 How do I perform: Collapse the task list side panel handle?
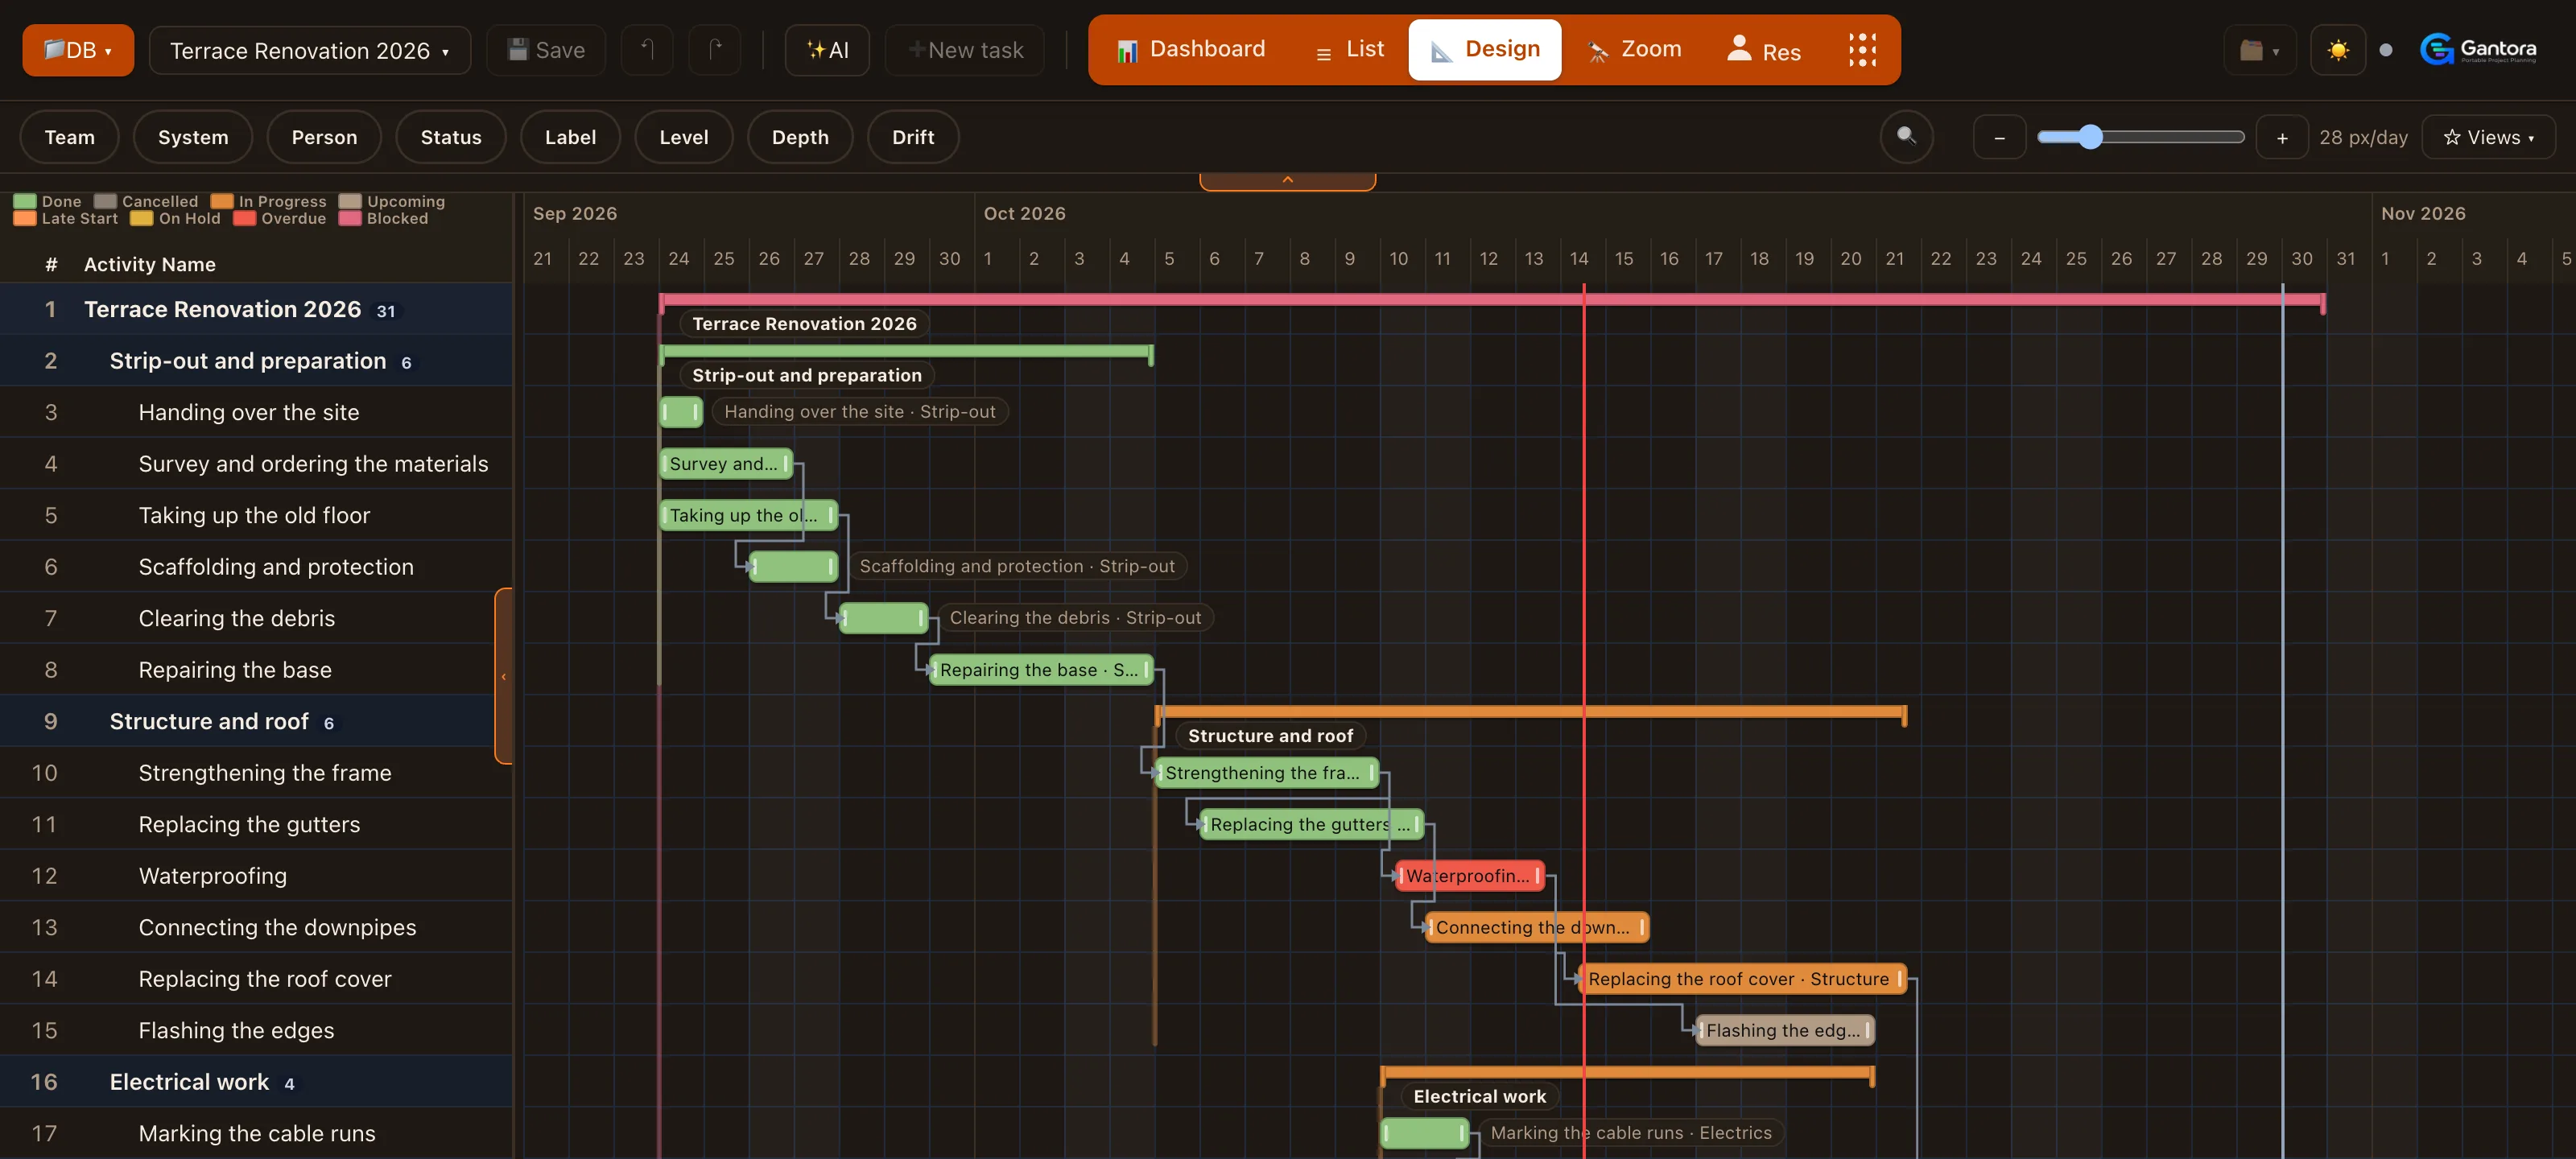504,676
